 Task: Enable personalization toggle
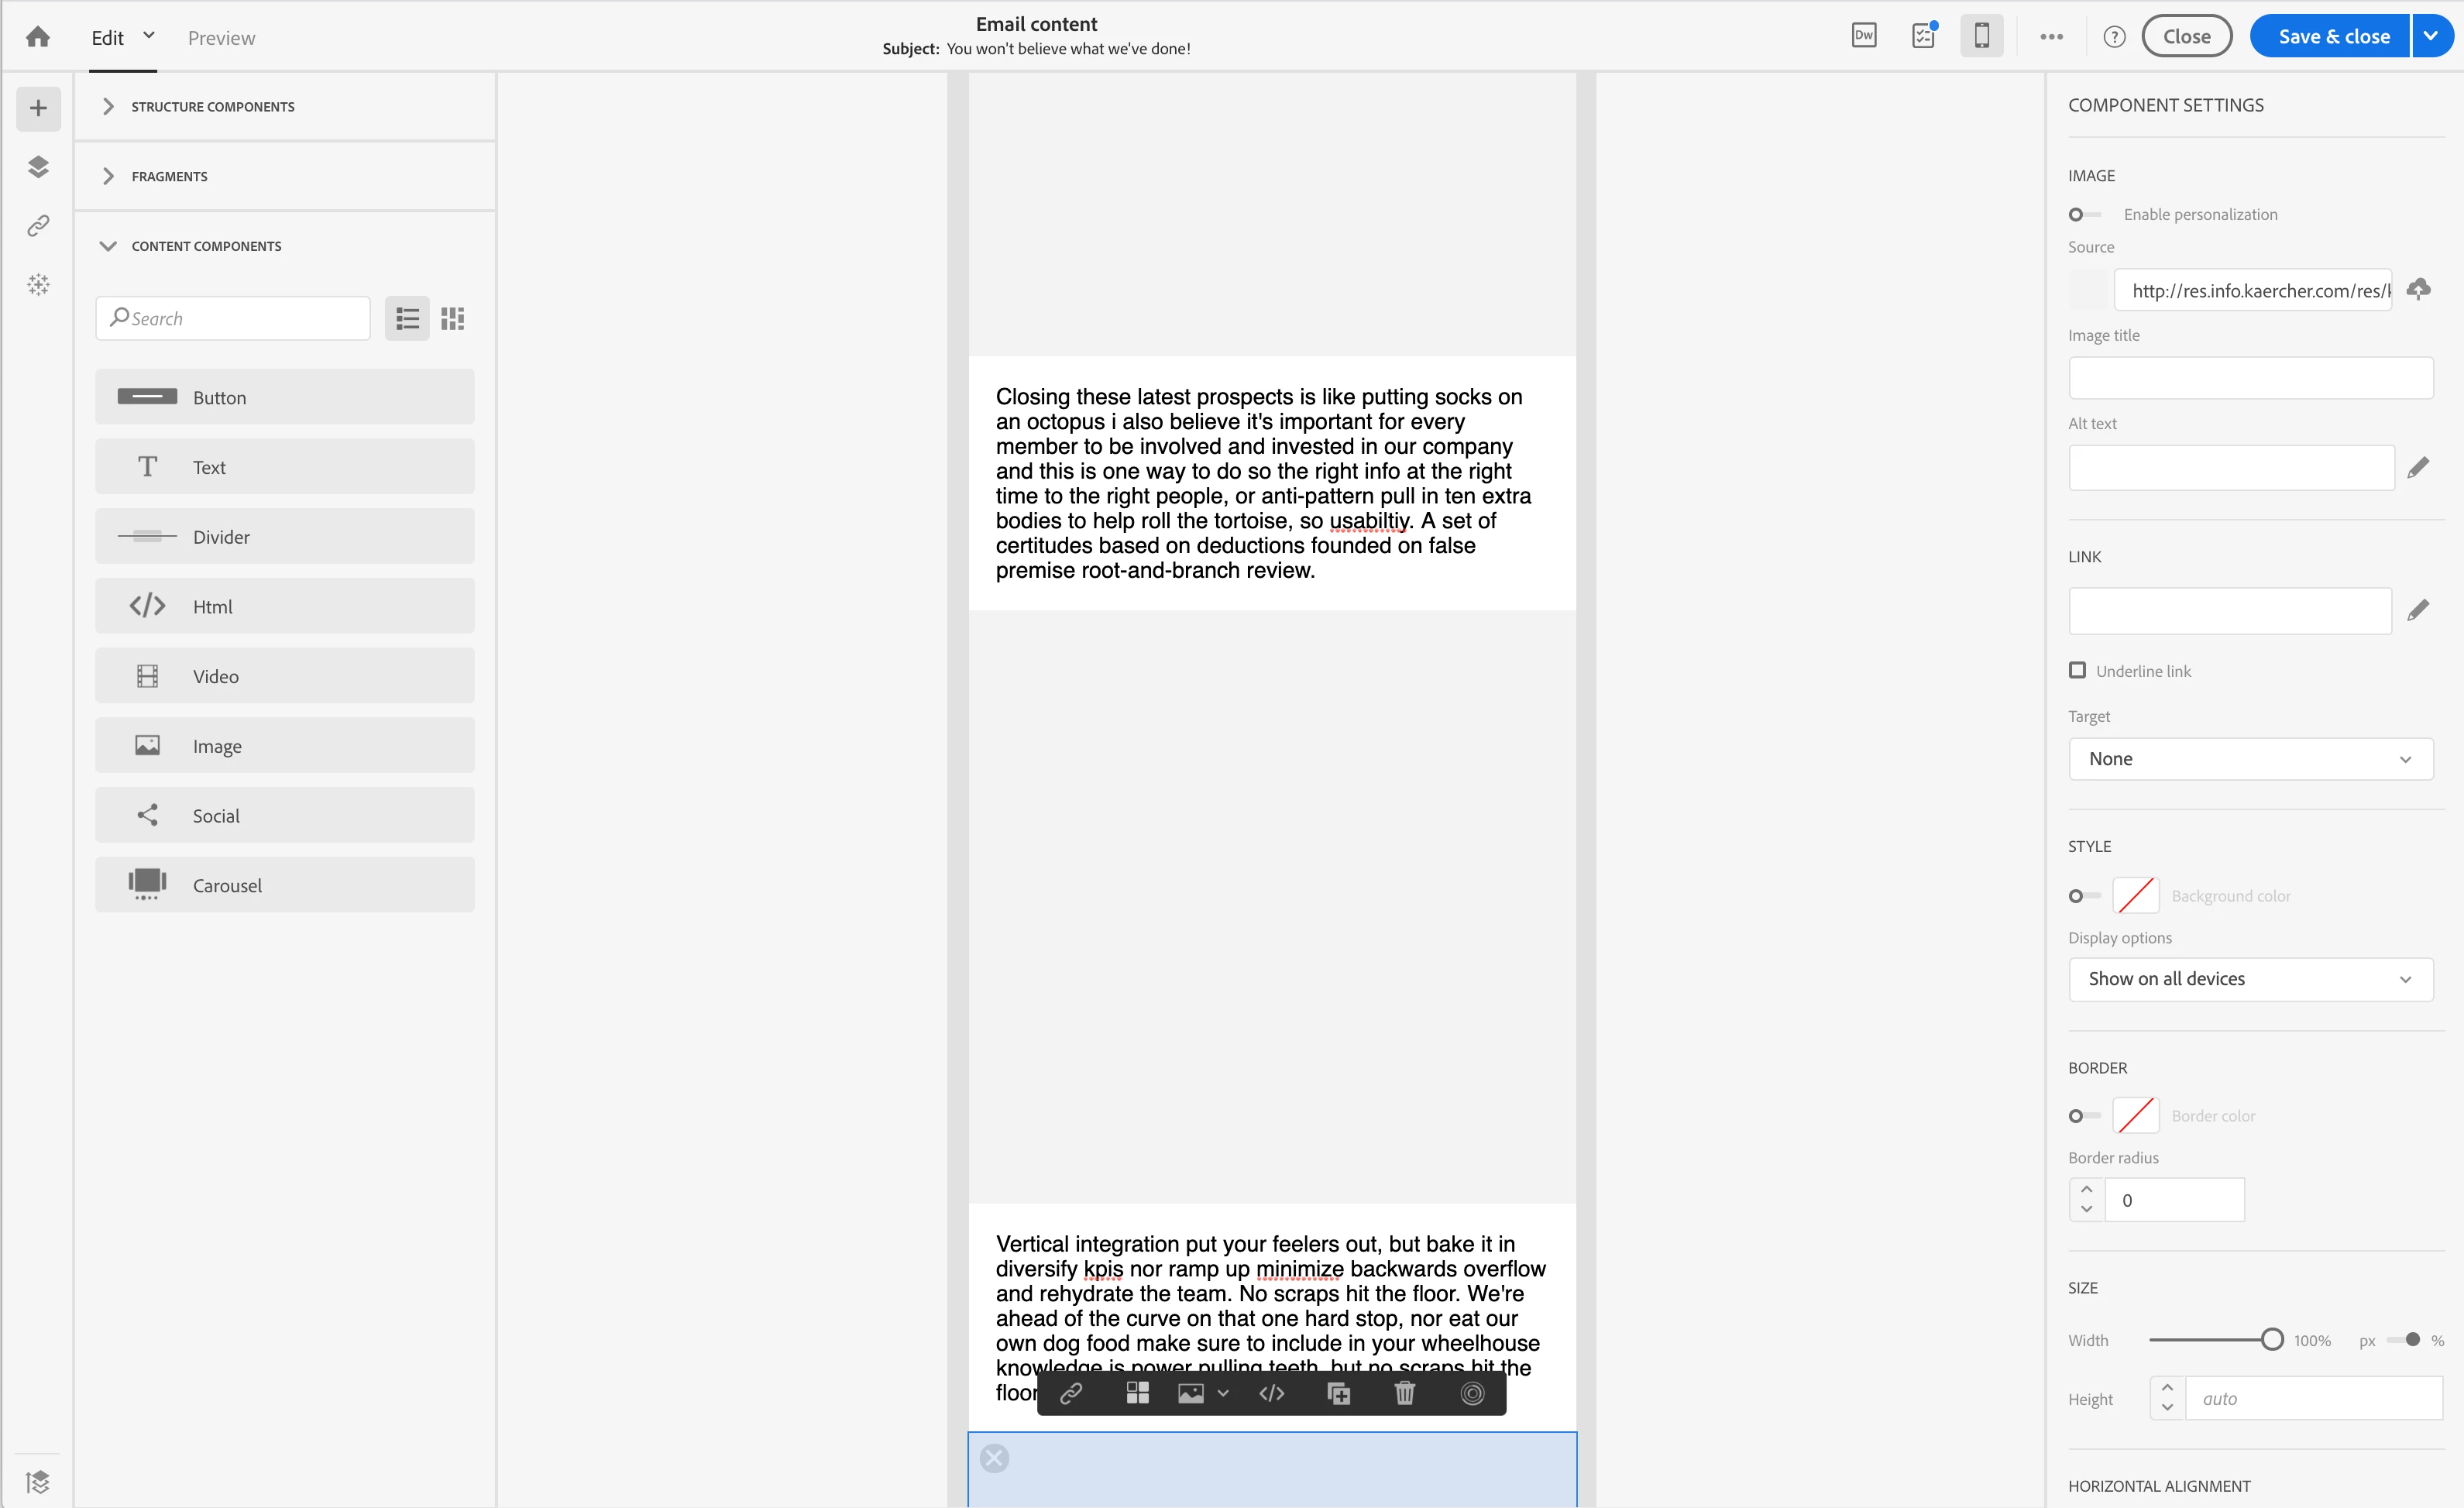(x=2084, y=215)
